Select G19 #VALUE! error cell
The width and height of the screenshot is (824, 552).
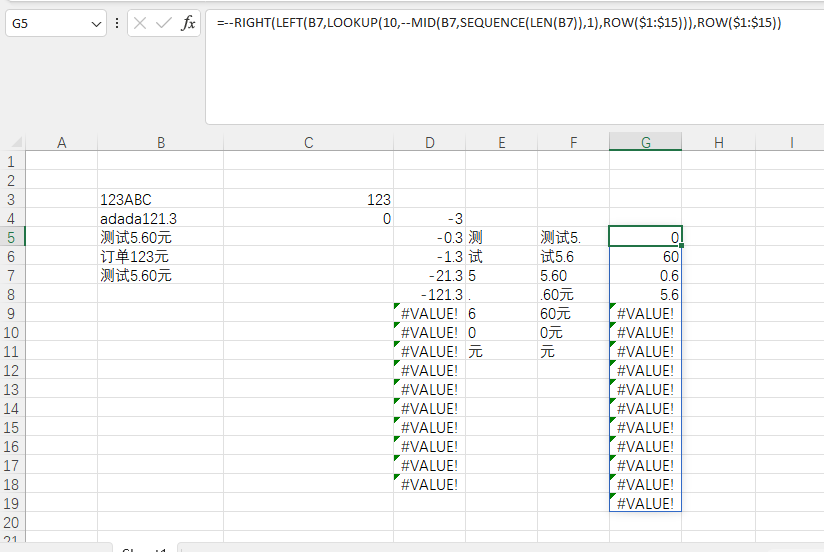pos(645,503)
